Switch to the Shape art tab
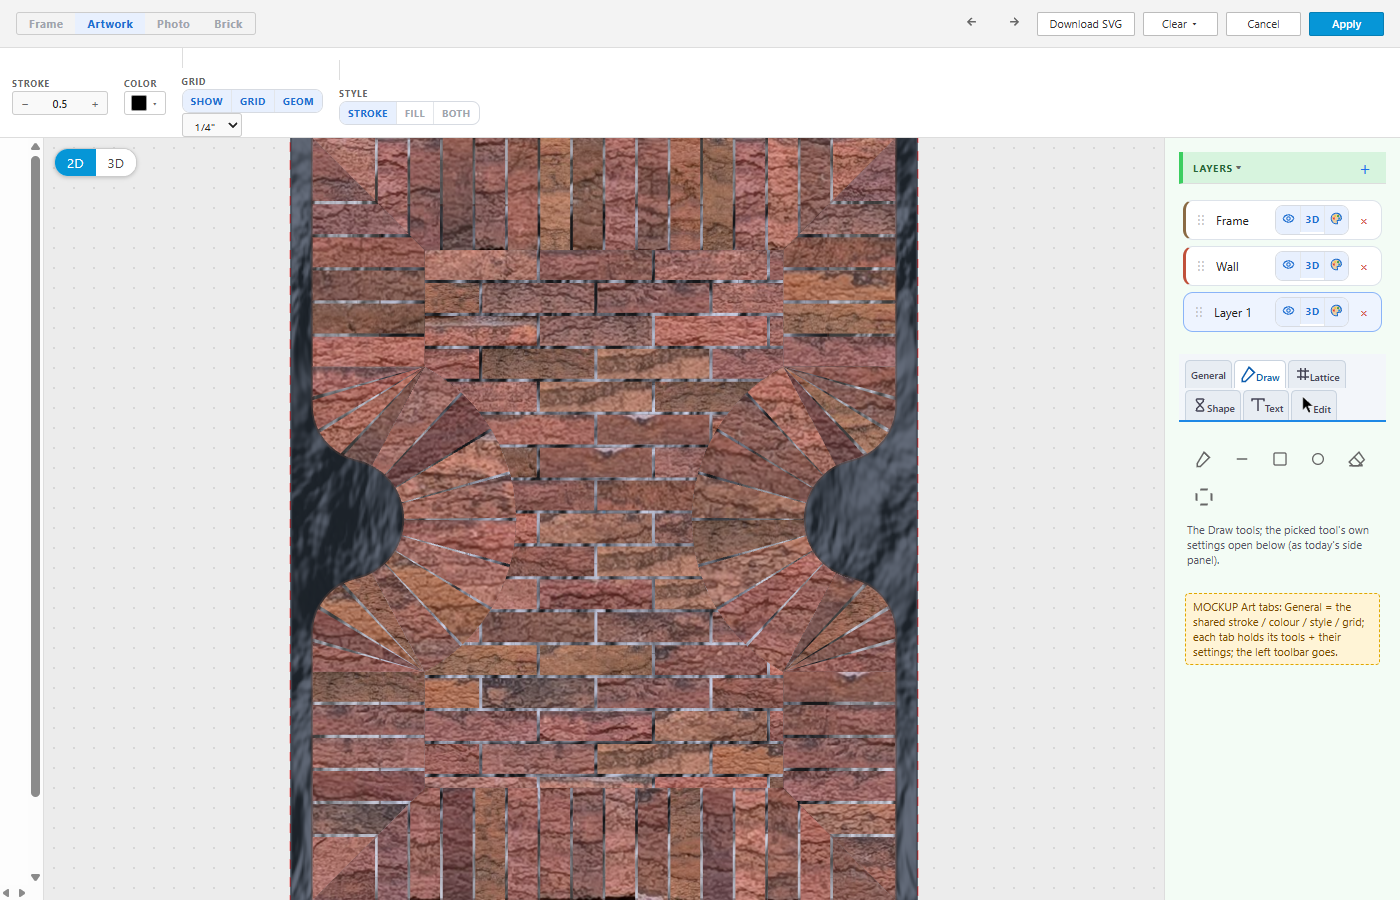 coord(1214,406)
